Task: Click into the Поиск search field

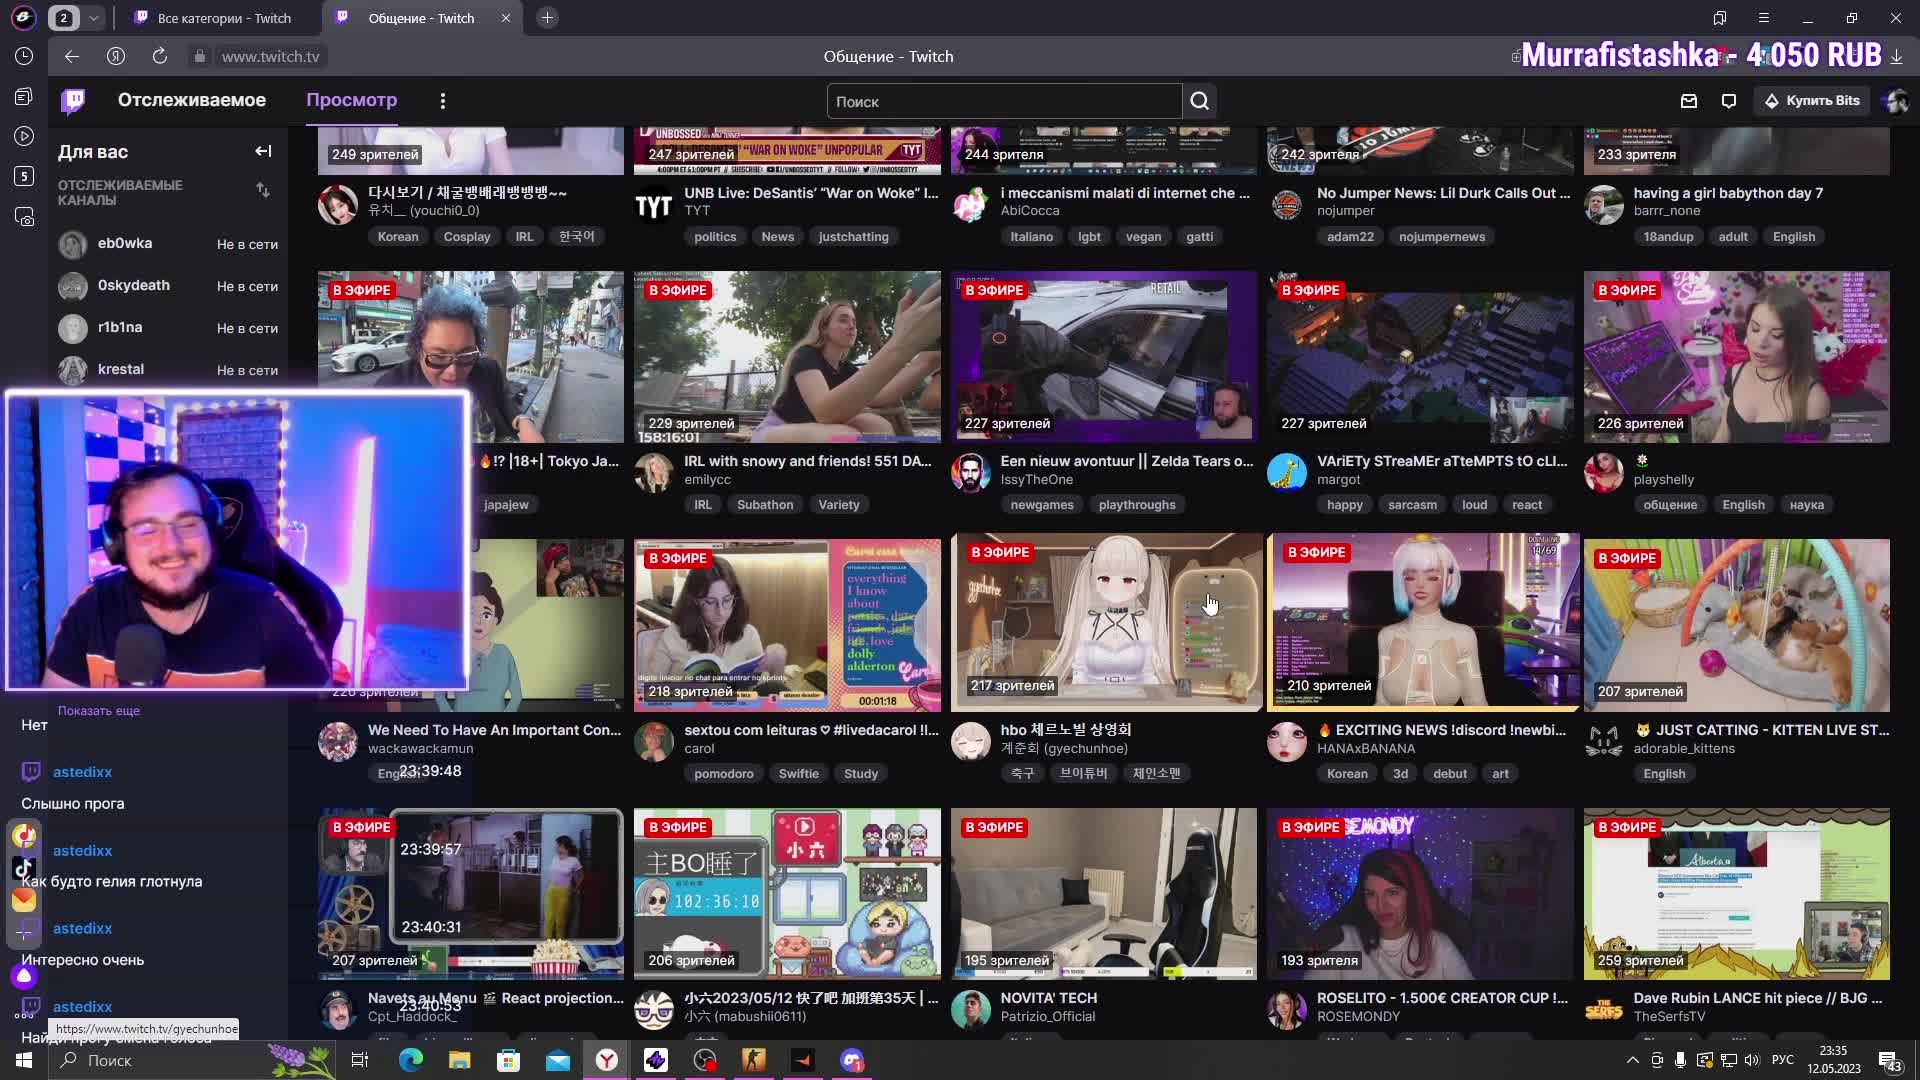Action: (x=1004, y=101)
